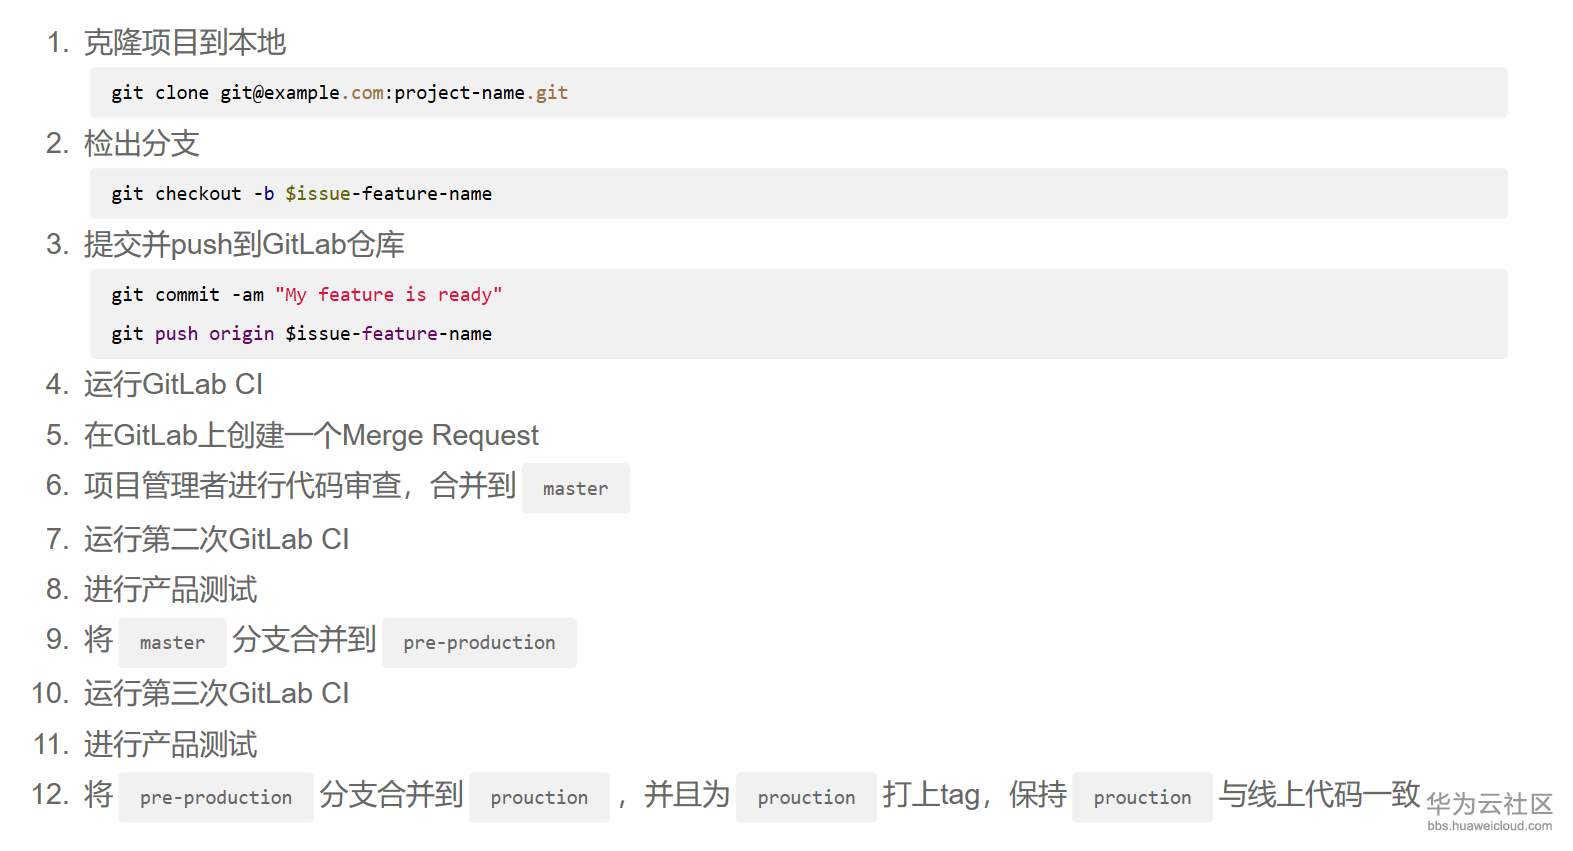Click the git clone command line
This screenshot has width=1573, height=851.
339,93
